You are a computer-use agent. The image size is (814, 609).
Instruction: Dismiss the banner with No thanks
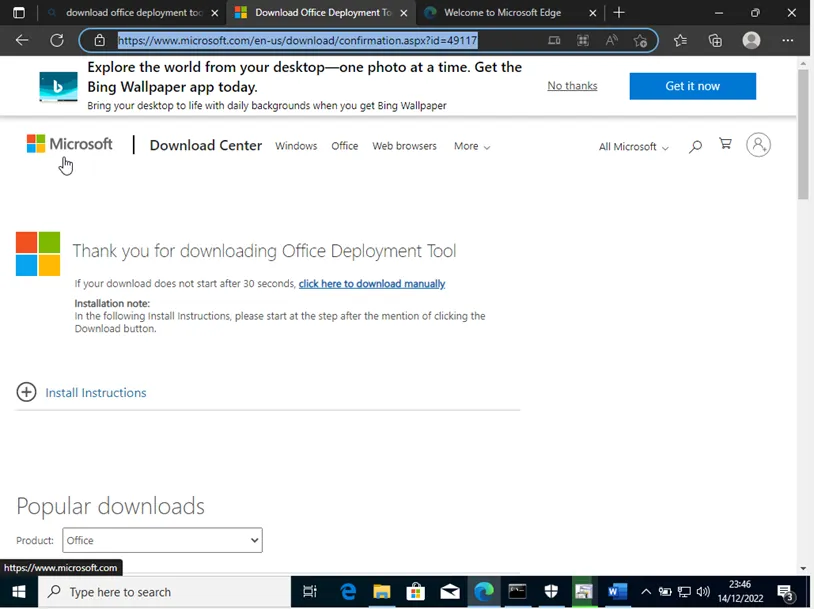coord(572,86)
